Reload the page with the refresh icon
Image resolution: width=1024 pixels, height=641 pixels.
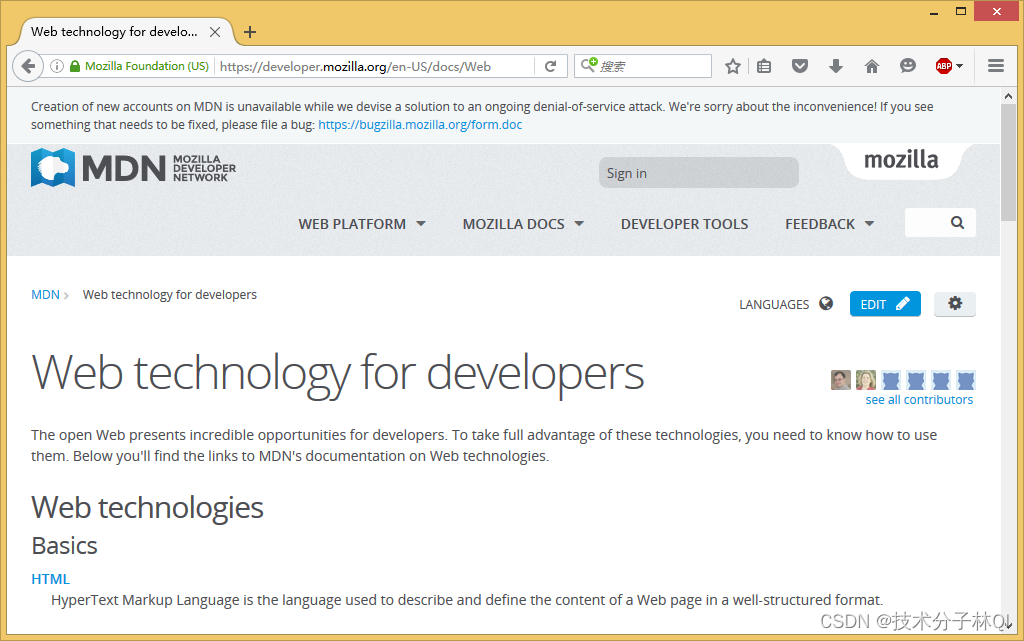tap(551, 66)
